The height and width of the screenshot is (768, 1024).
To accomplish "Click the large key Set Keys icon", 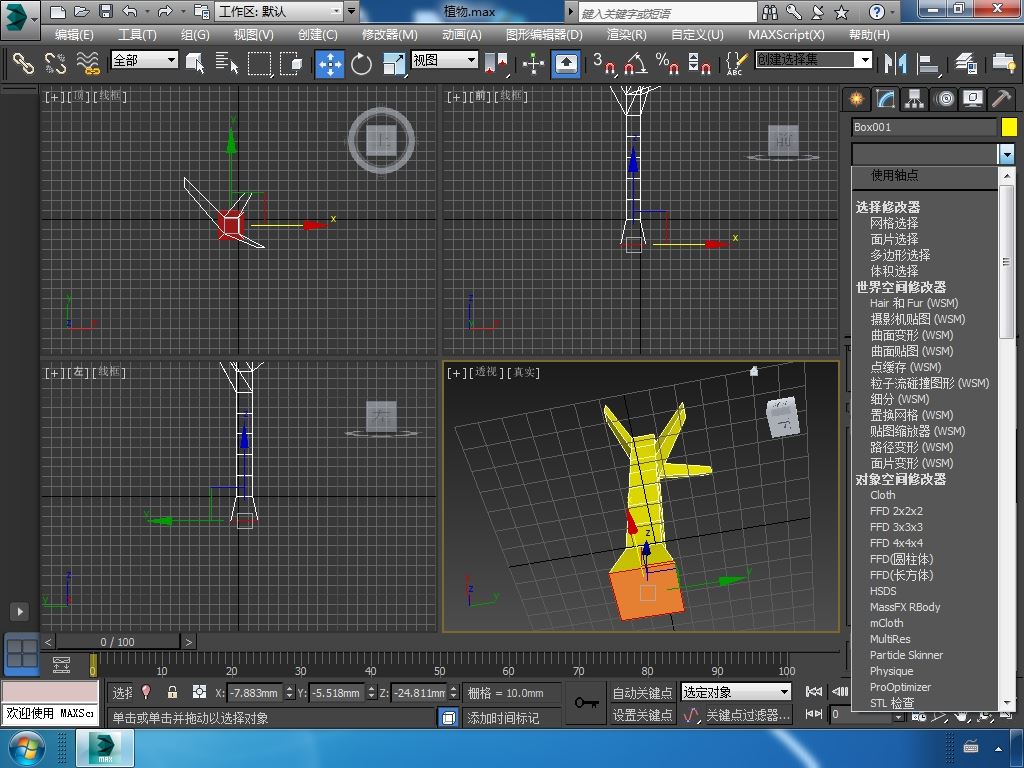I will (586, 703).
